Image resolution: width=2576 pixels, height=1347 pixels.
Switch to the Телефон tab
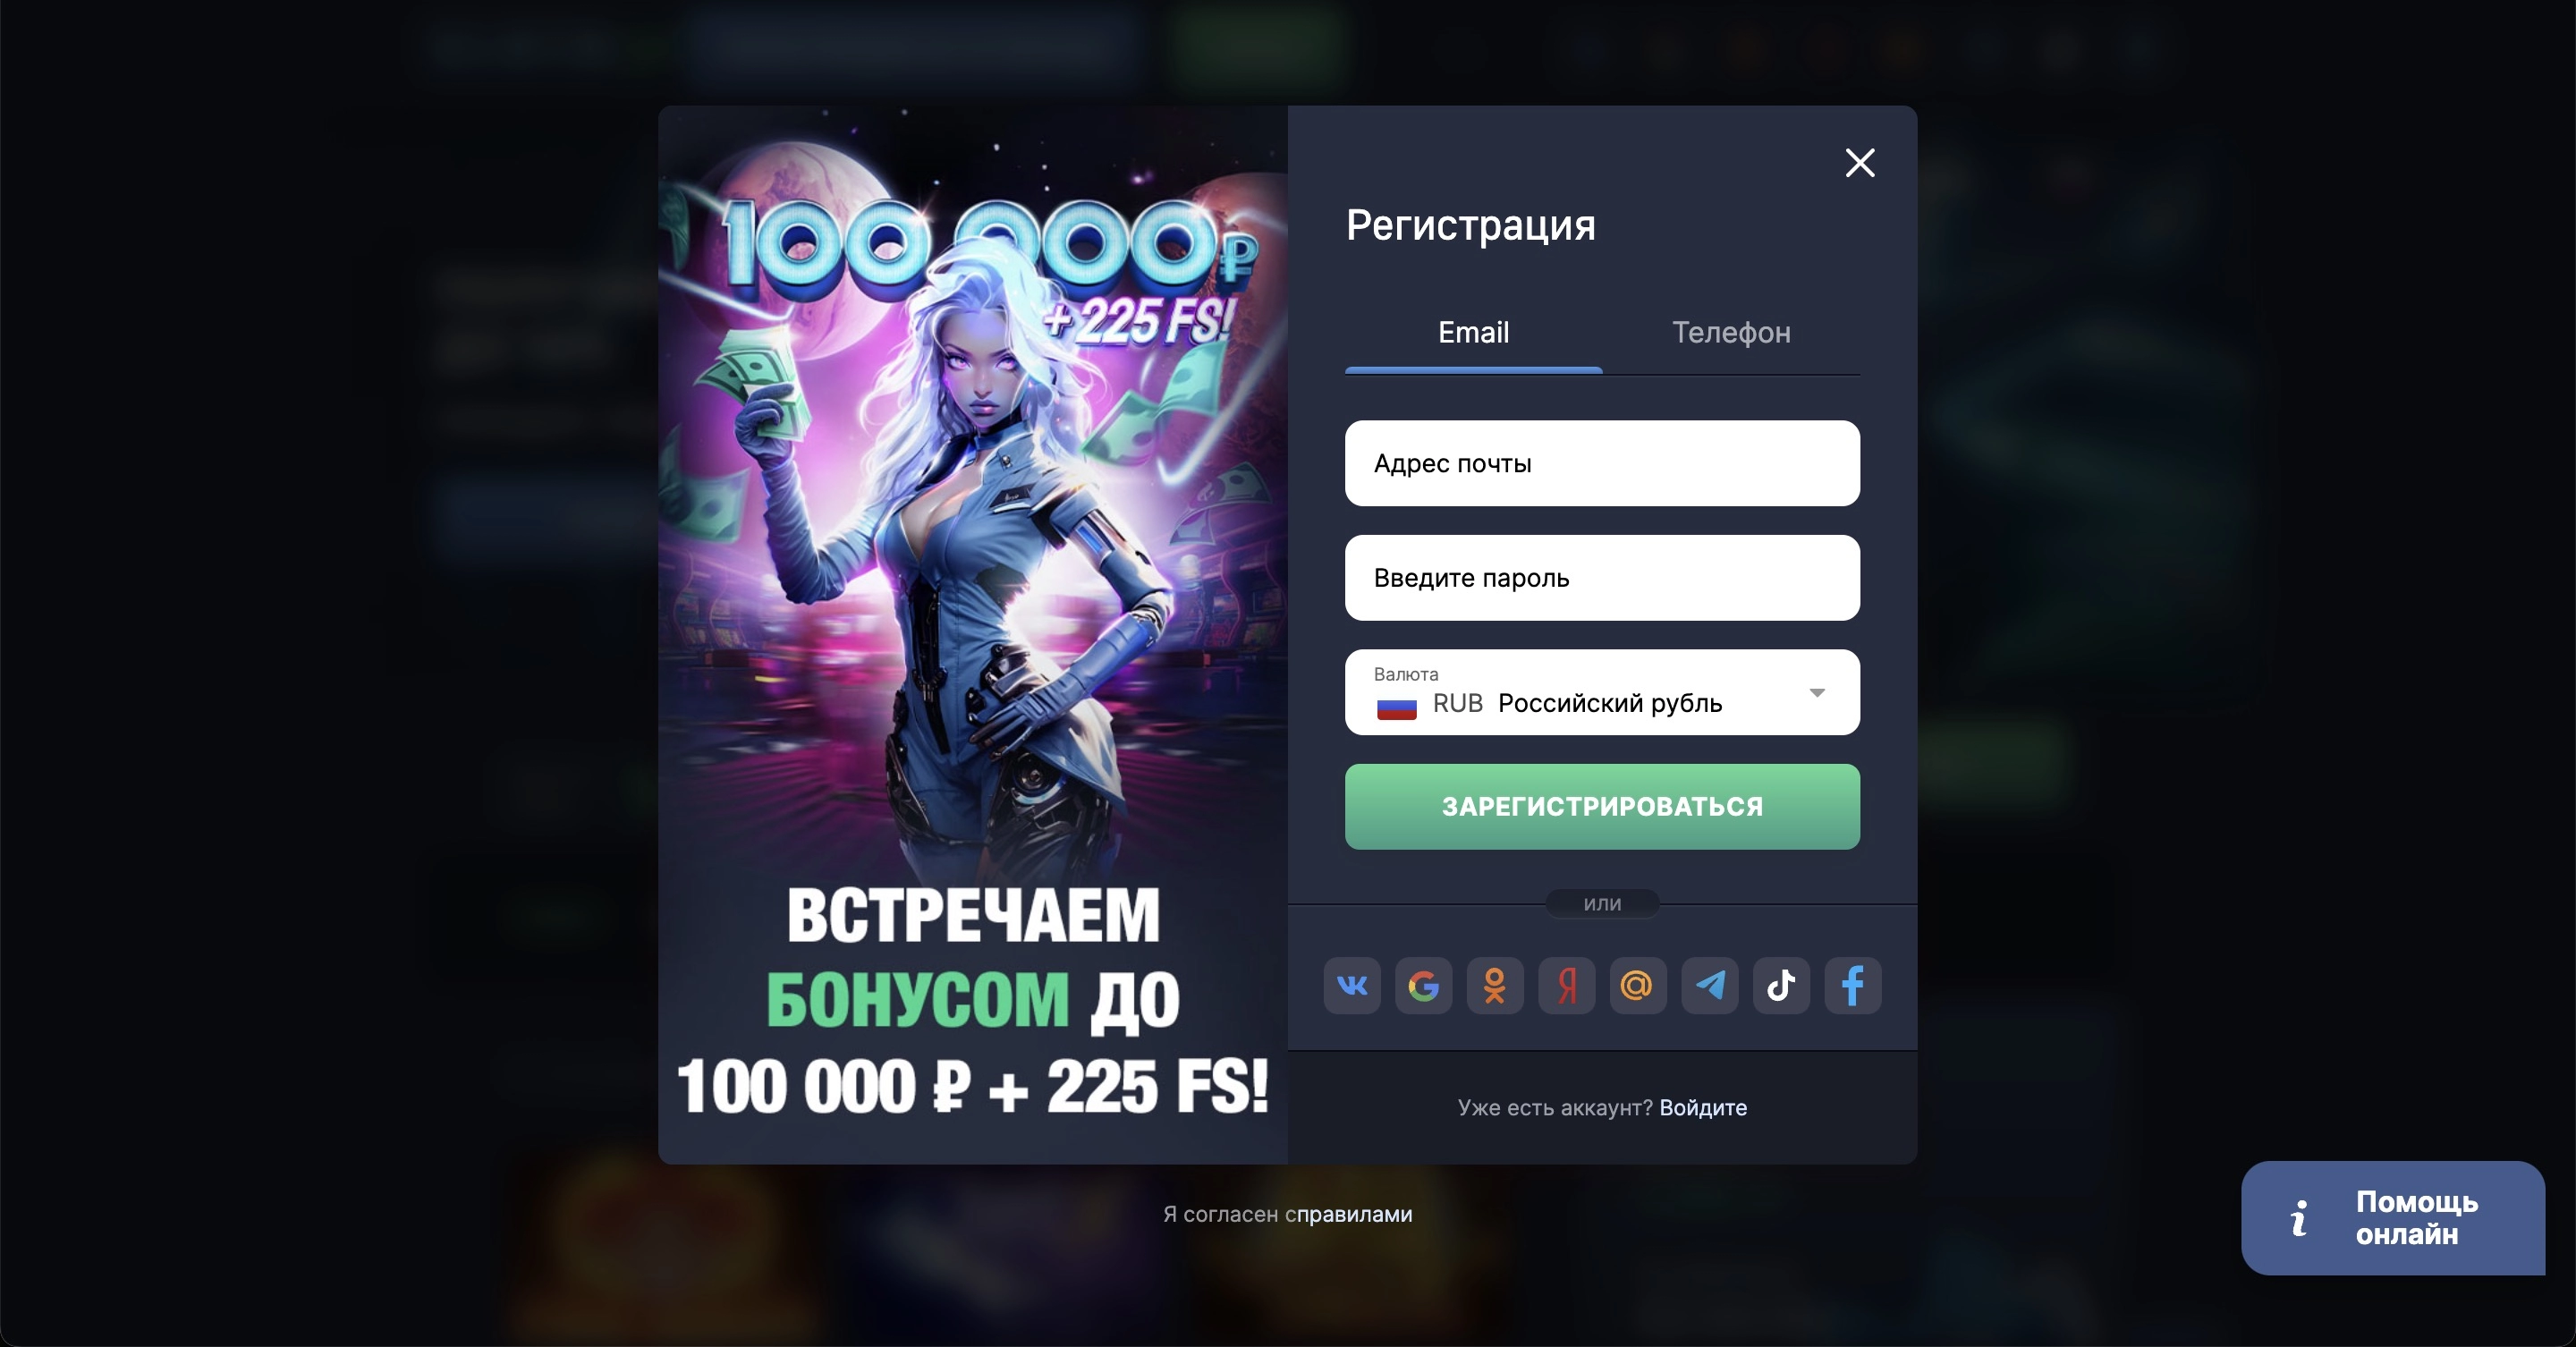pos(1731,333)
